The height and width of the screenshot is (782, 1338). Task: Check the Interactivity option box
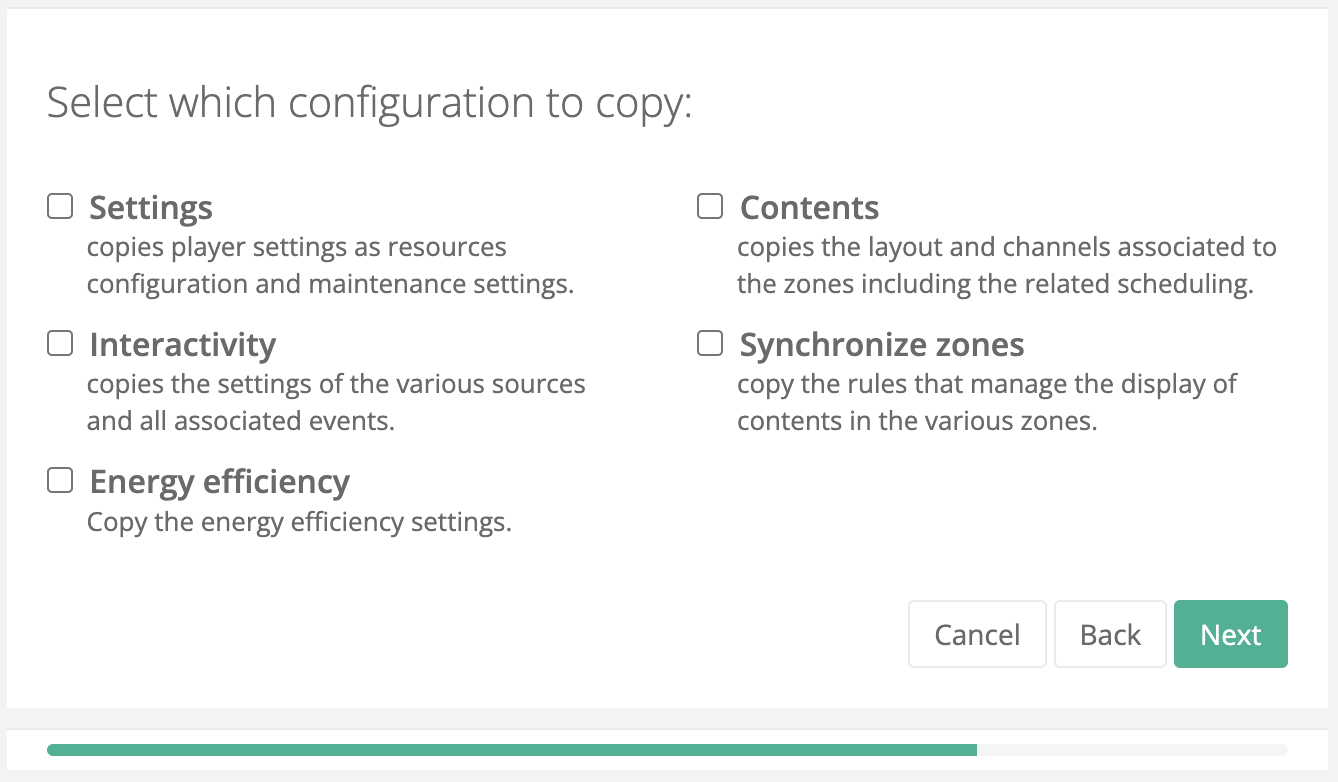(x=61, y=344)
